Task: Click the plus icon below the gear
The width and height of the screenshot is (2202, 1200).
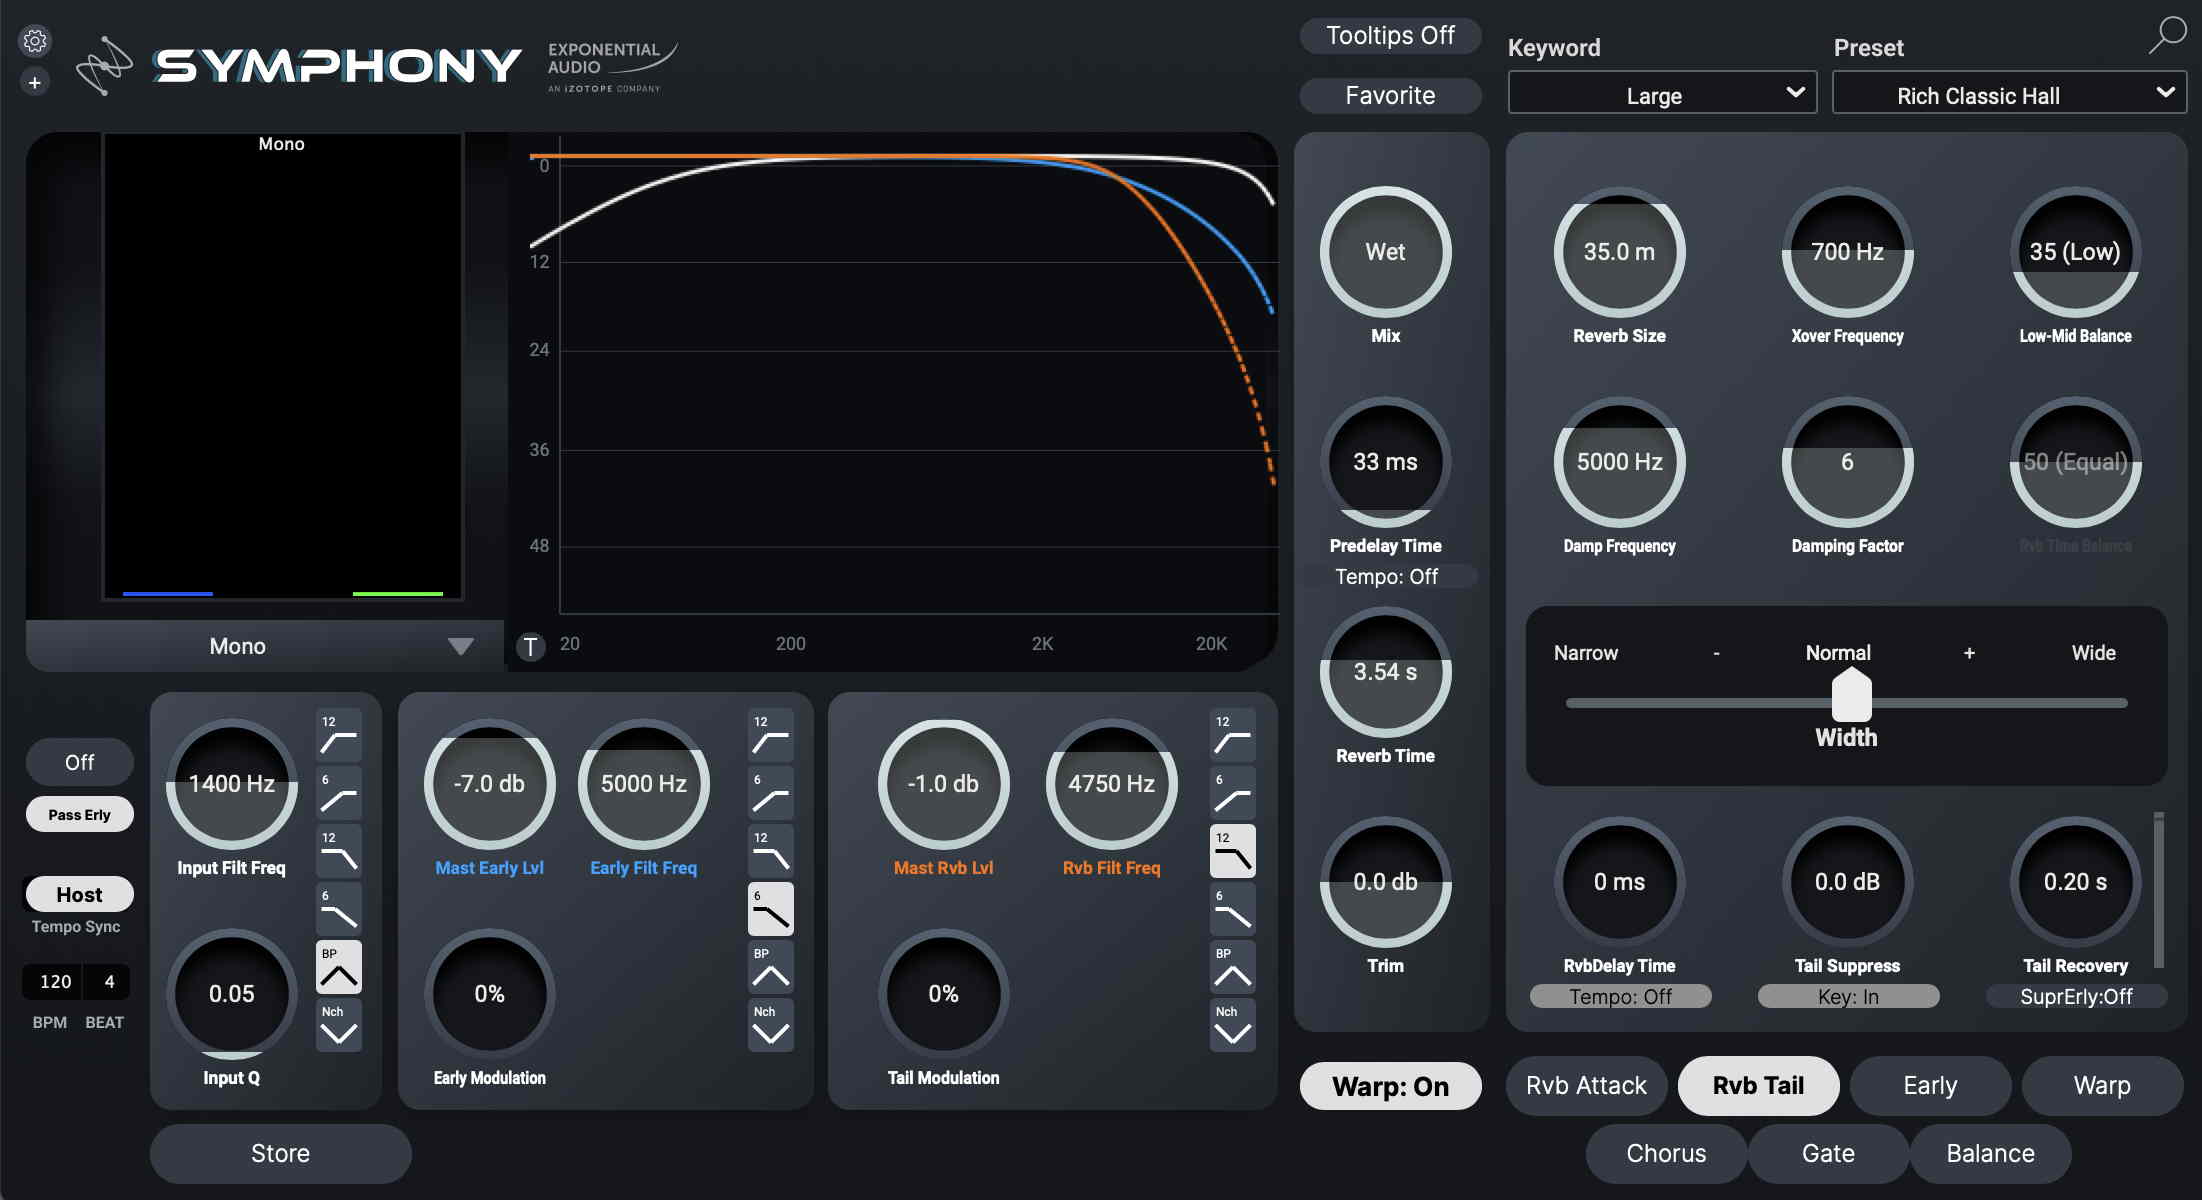Action: click(x=35, y=83)
